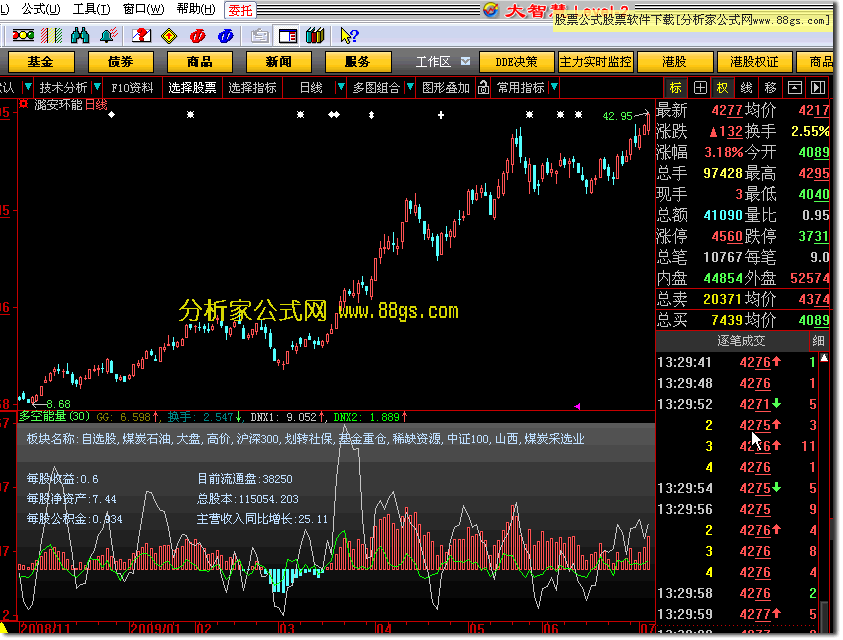Viewport: 843px width, 640px height.
Task: Click the grayed clipboard toolbar icon
Action: [260, 36]
